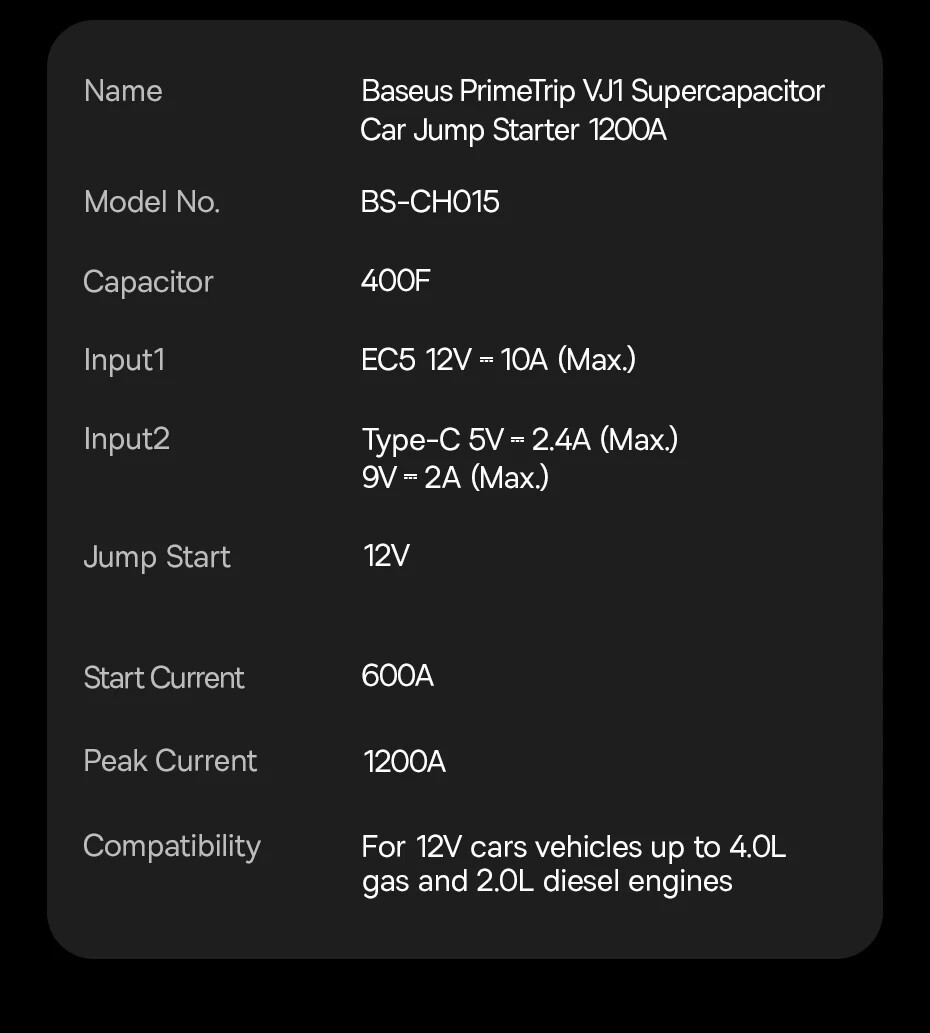Viewport: 930px width, 1033px height.
Task: Click the "Peak Current" label
Action: point(170,761)
